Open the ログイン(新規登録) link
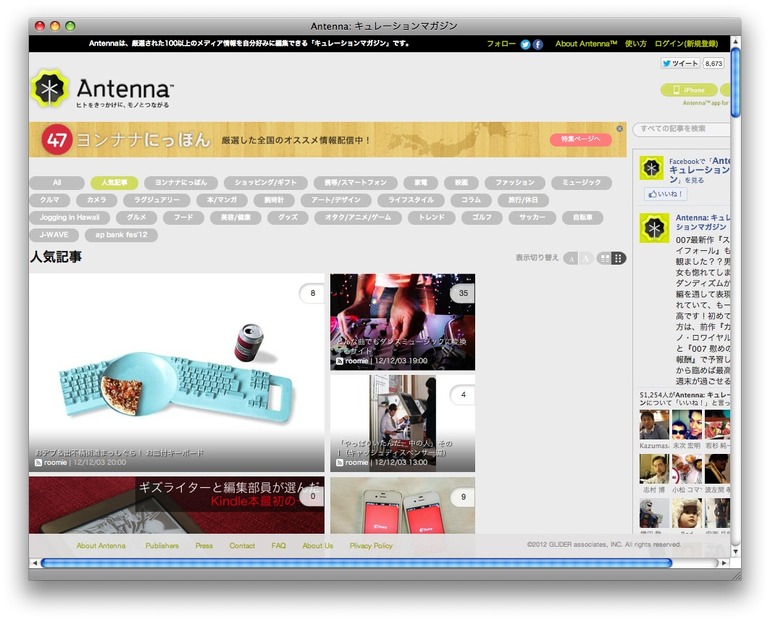The image size is (770, 620). 686,44
